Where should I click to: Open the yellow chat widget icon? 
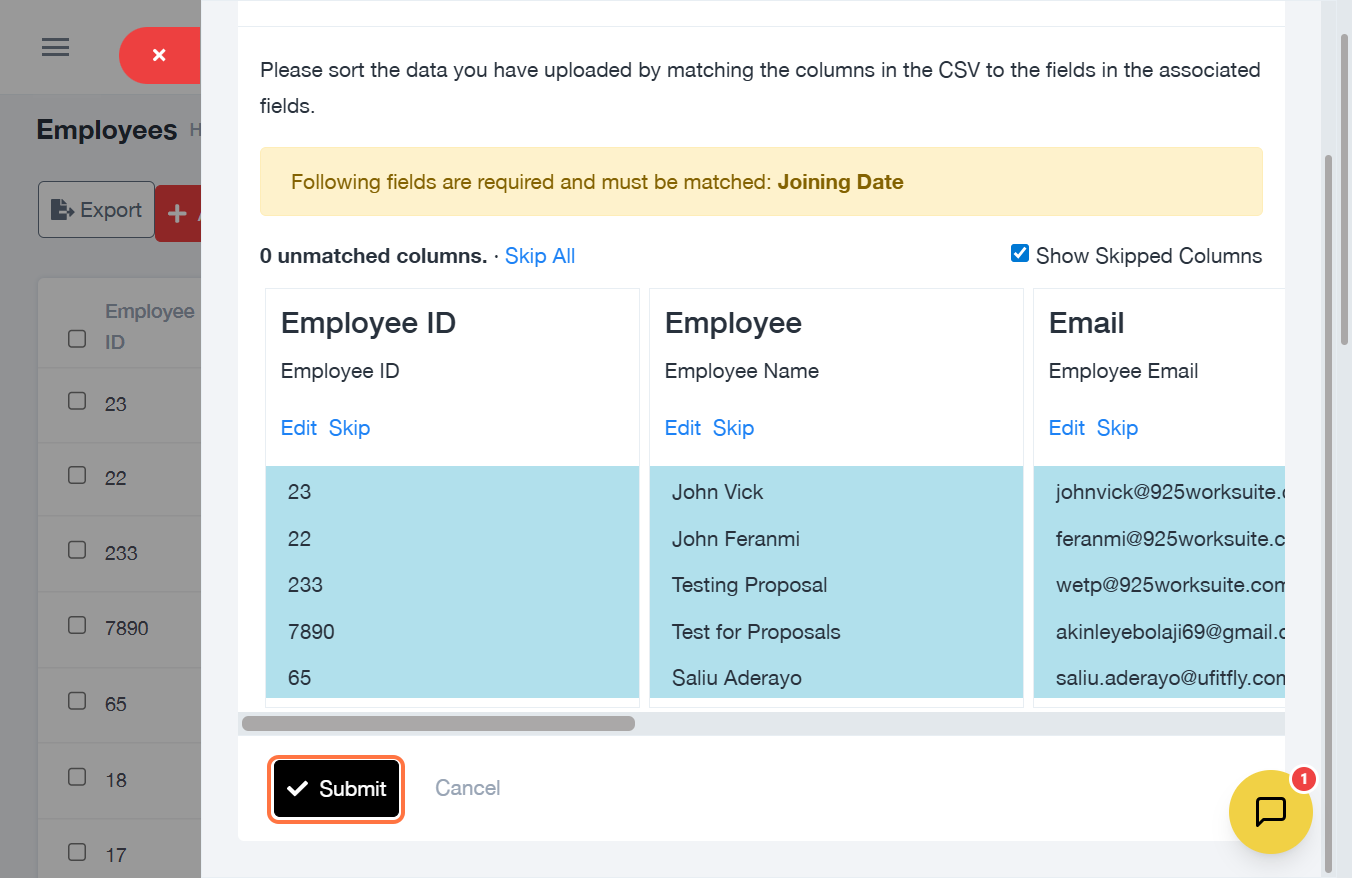tap(1270, 811)
